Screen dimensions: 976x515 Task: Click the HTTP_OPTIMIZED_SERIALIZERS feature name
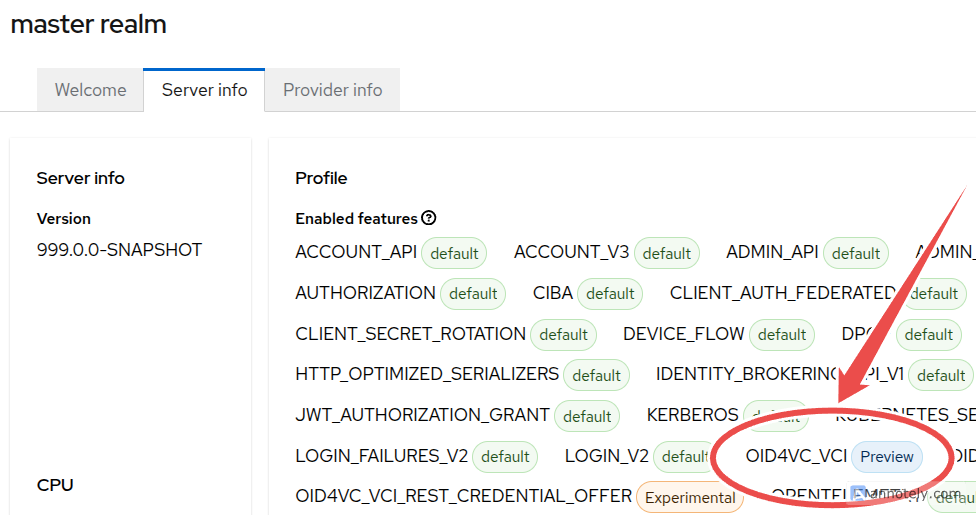427,374
